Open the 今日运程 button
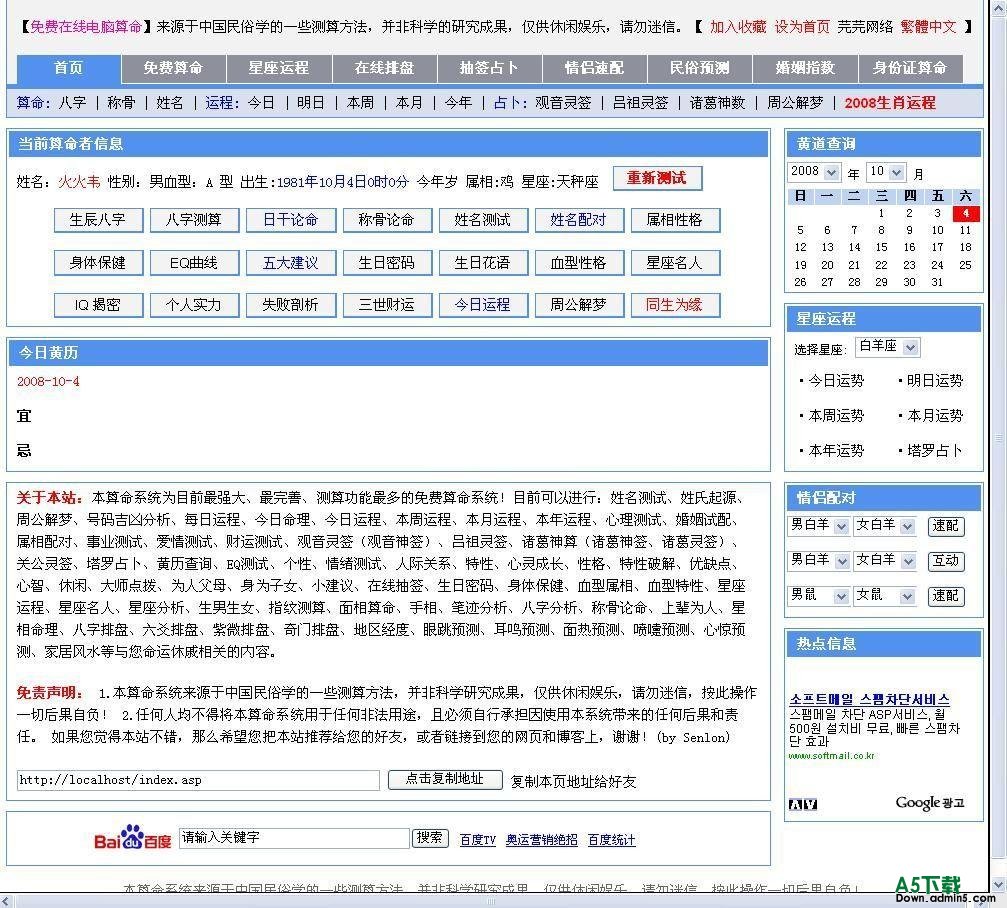The height and width of the screenshot is (908, 1007). 483,305
